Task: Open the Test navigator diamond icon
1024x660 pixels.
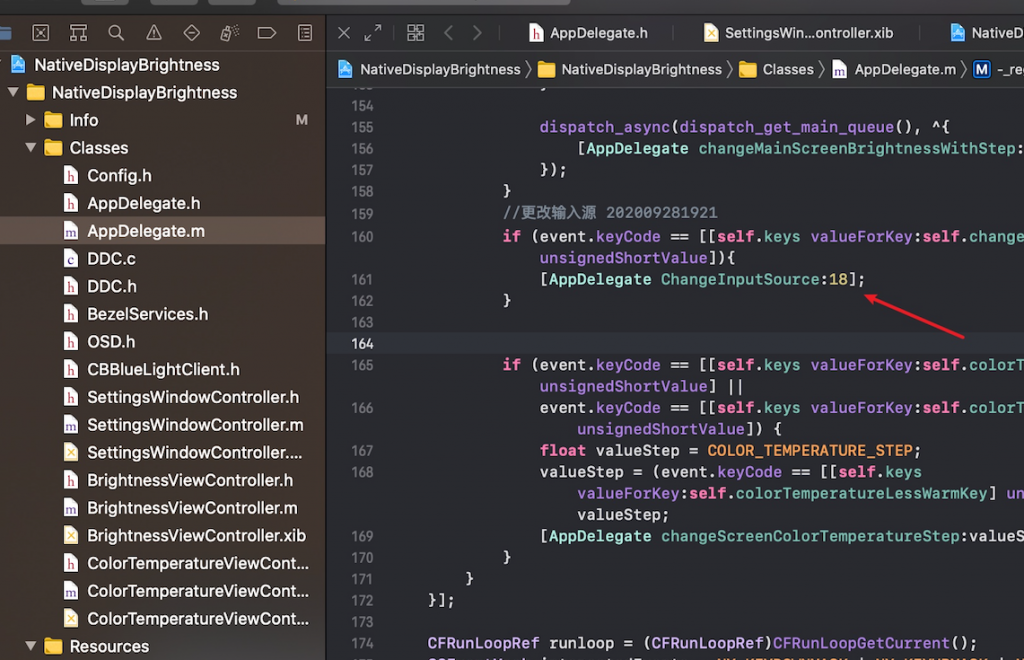Action: pyautogui.click(x=191, y=33)
